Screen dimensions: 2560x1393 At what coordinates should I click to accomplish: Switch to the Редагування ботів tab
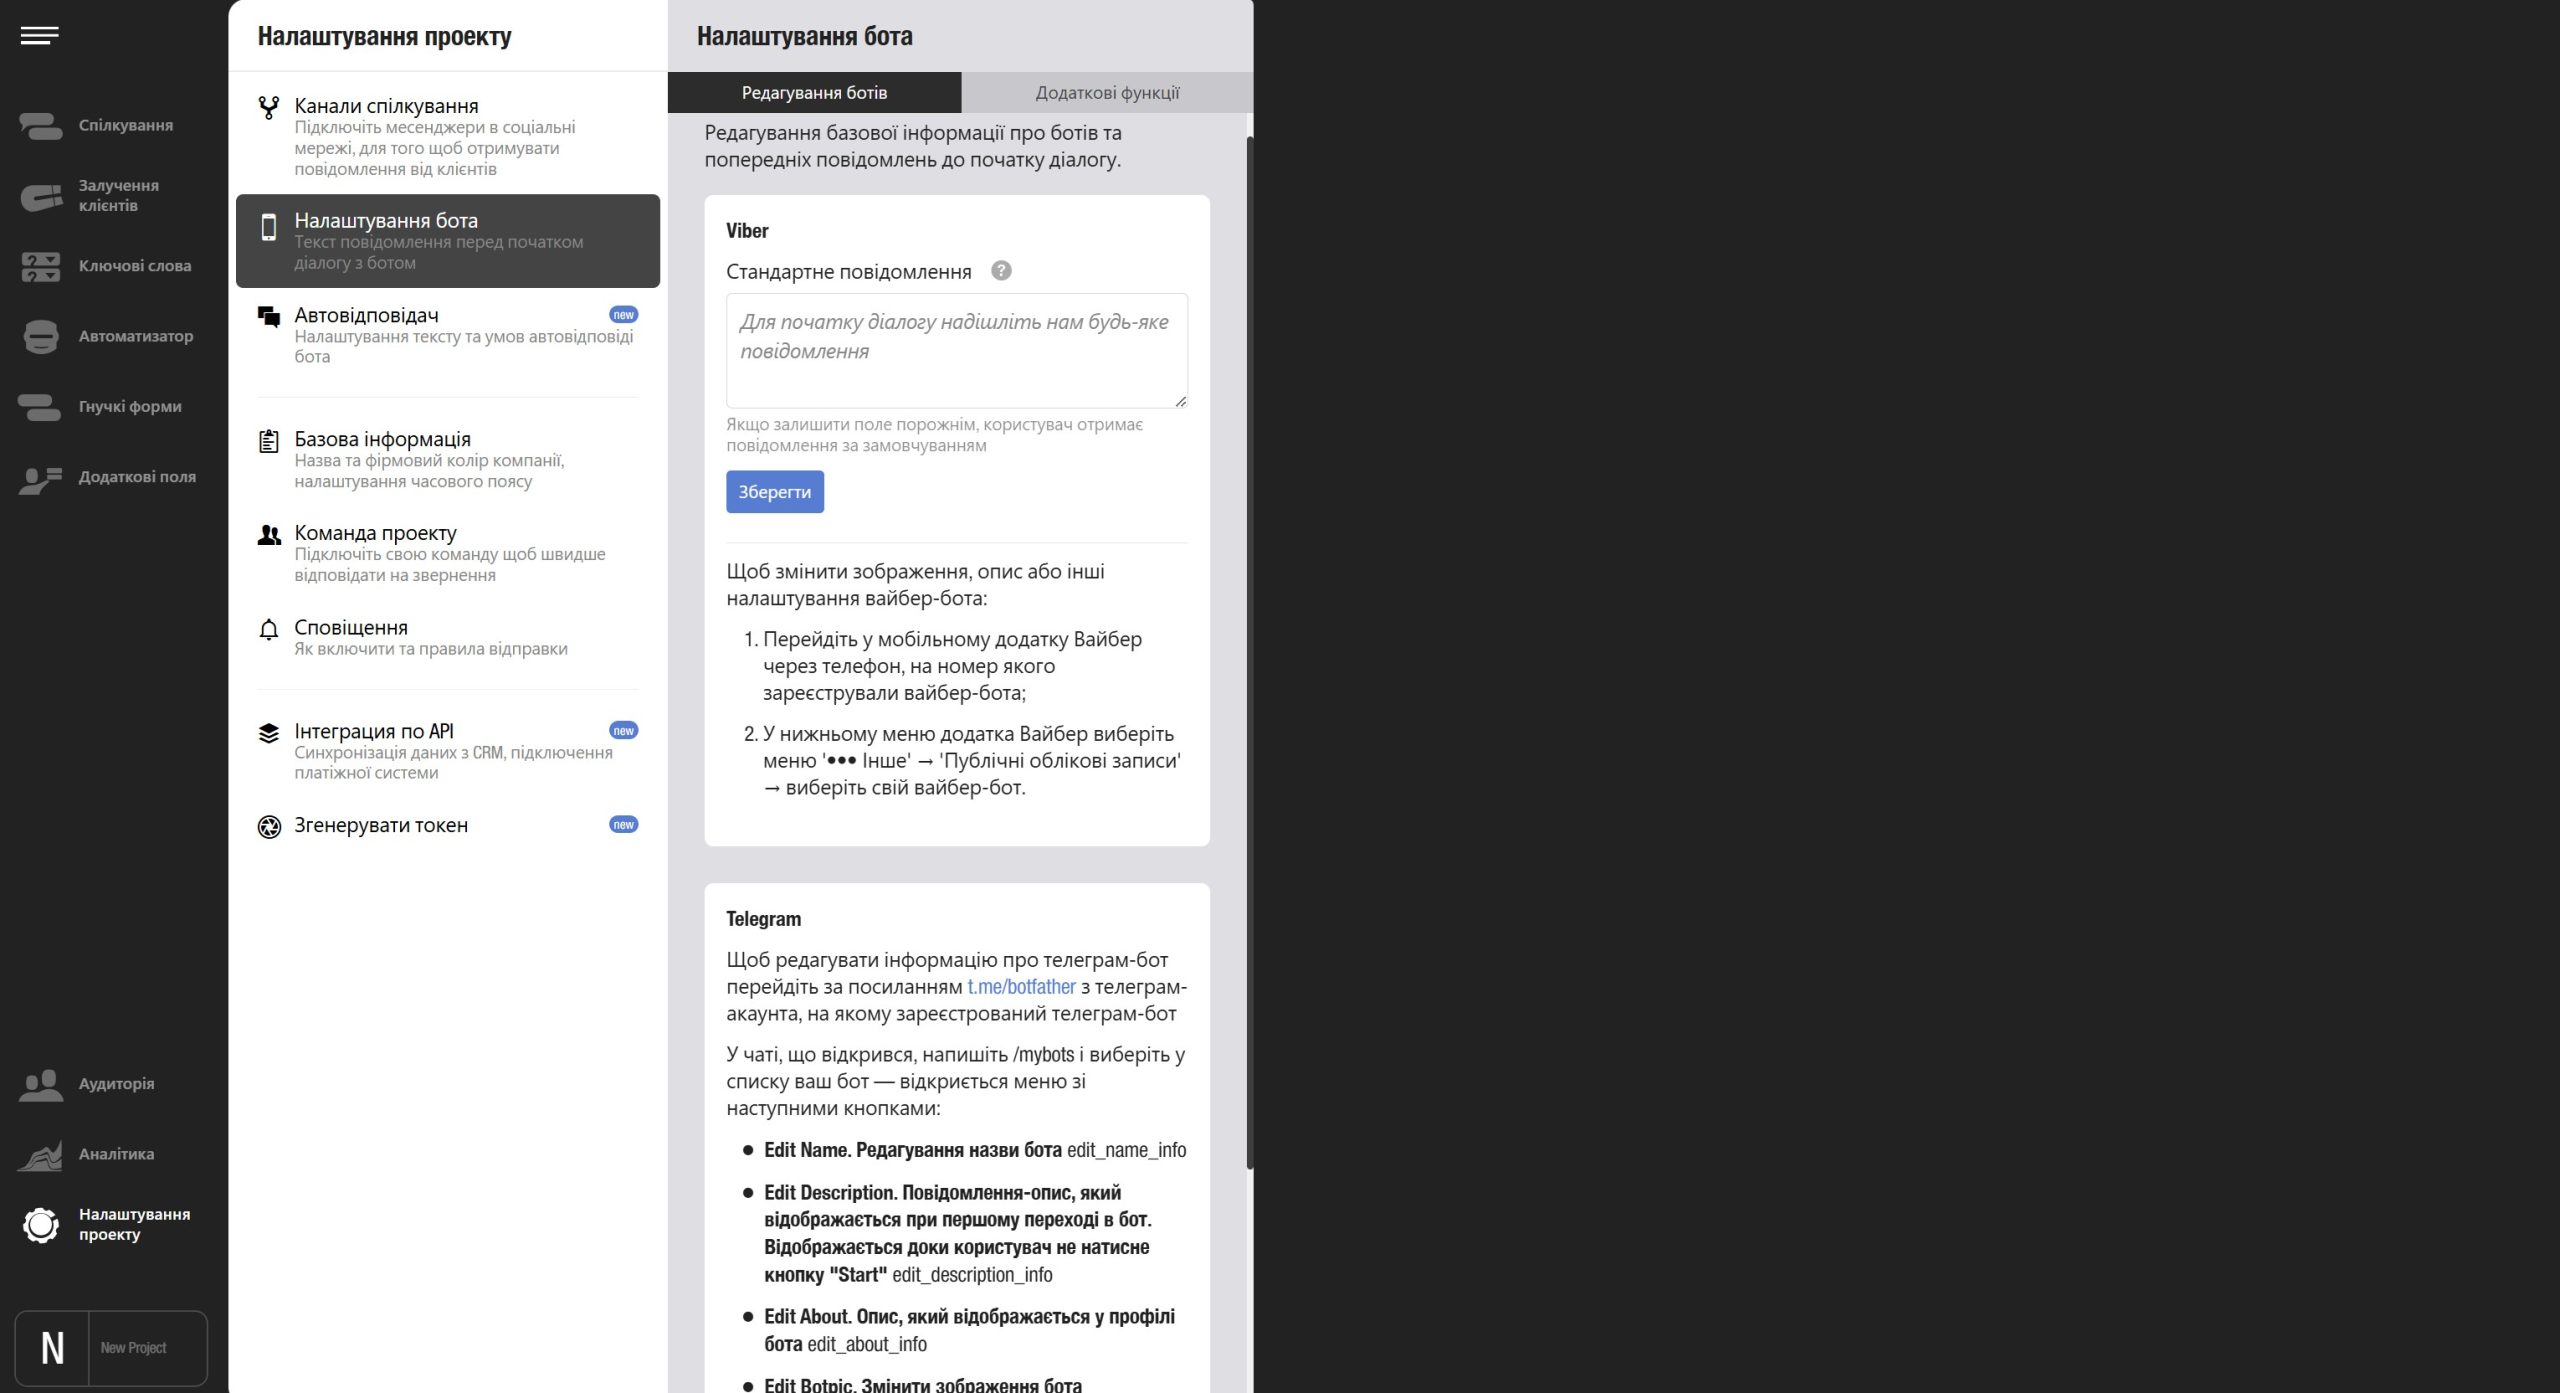(814, 92)
